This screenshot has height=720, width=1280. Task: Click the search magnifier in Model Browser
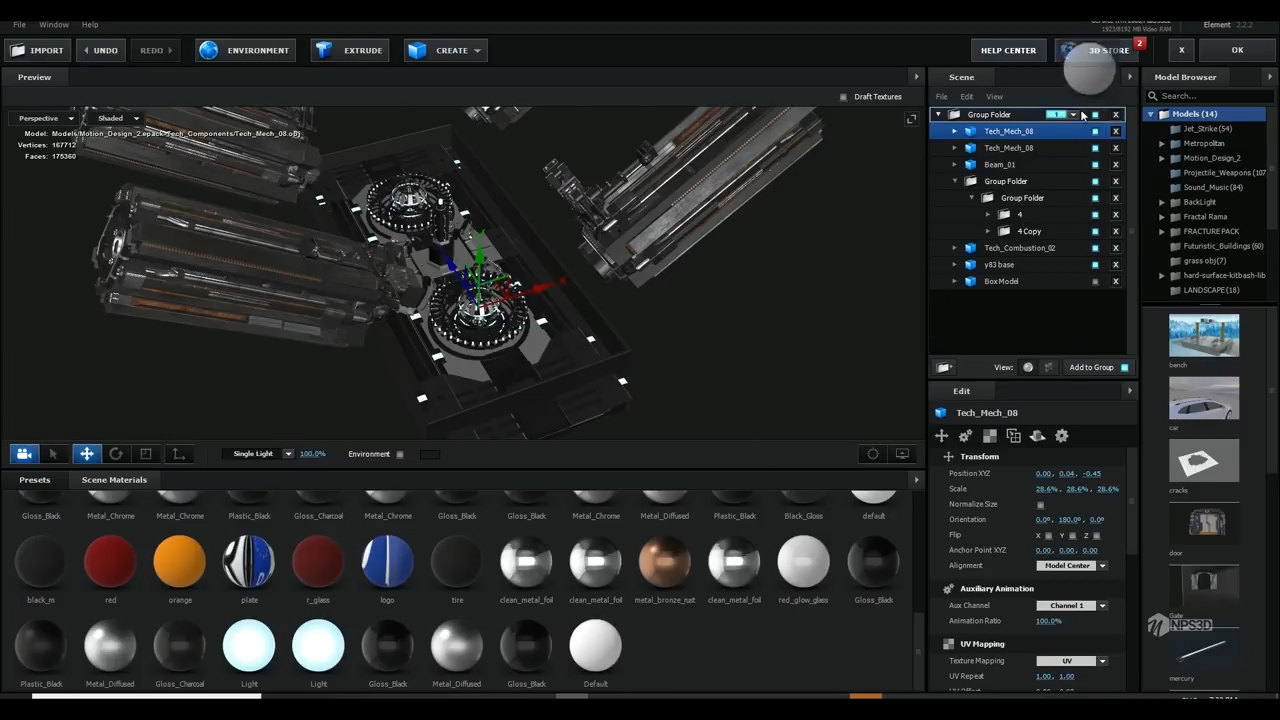tap(1153, 96)
